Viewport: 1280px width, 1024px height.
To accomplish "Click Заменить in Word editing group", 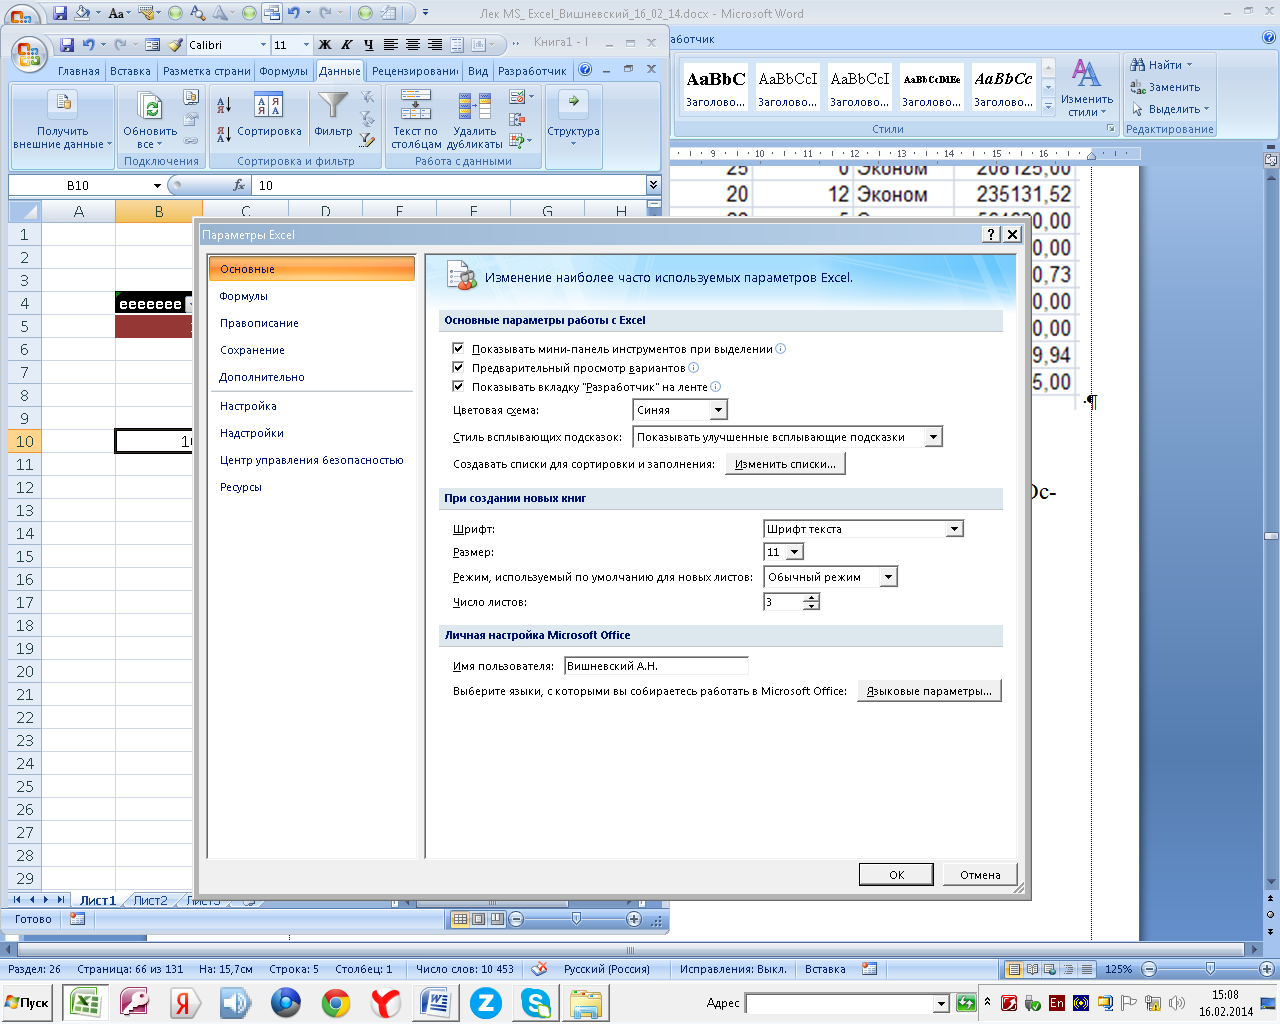I will [x=1165, y=87].
